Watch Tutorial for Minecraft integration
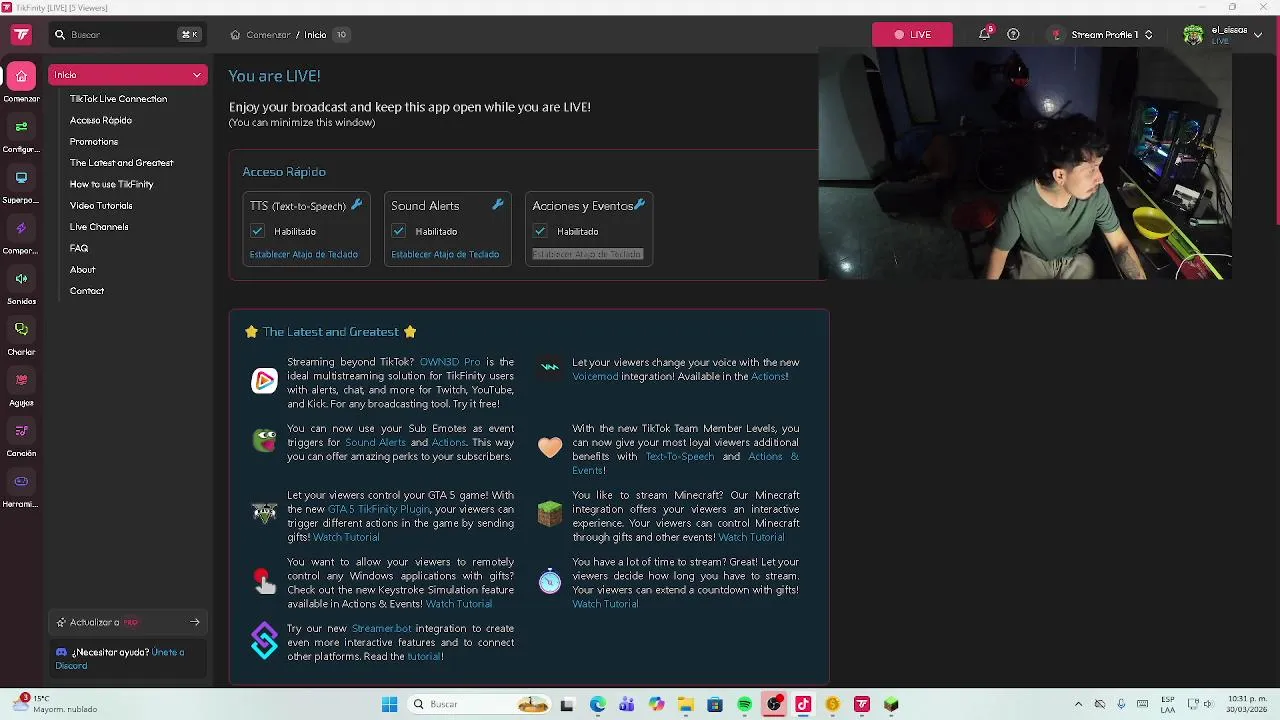Screen dimensions: 1280x720 click(x=751, y=537)
